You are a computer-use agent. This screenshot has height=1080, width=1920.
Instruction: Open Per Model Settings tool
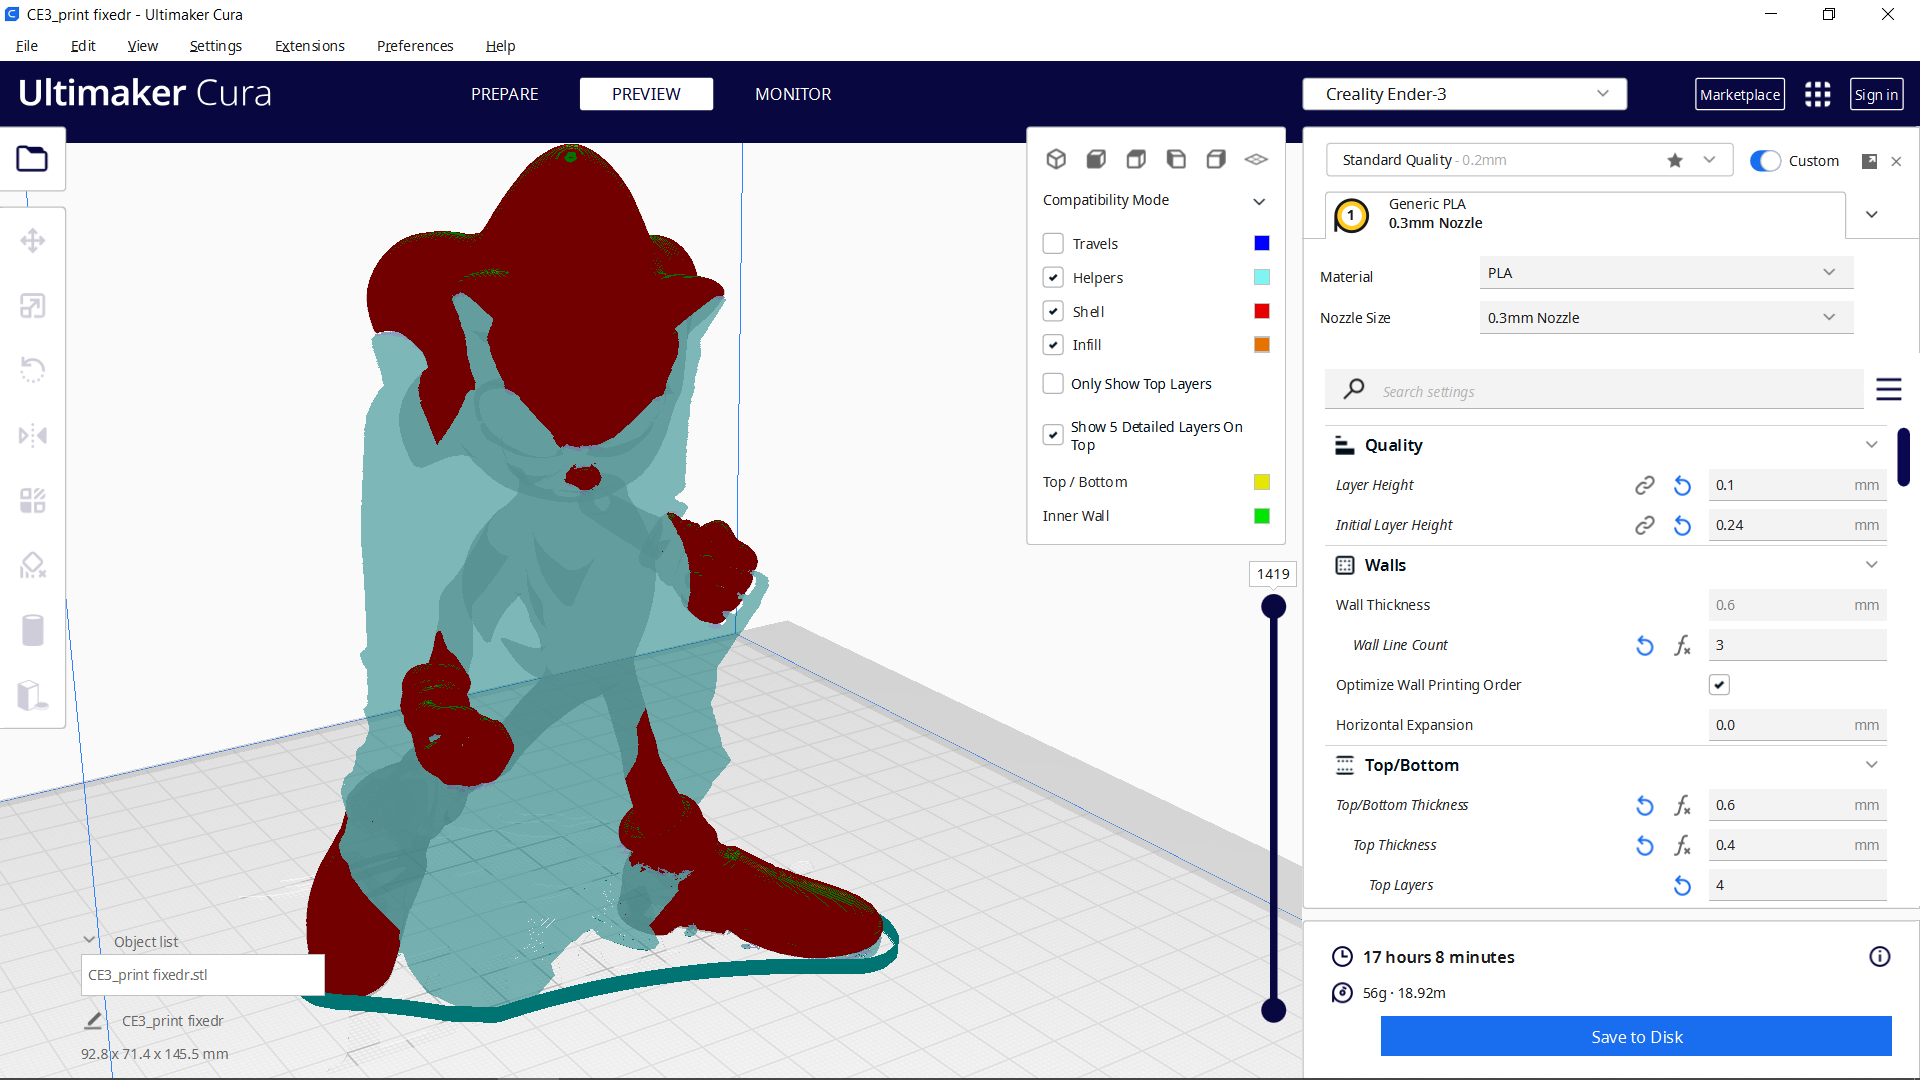tap(32, 500)
